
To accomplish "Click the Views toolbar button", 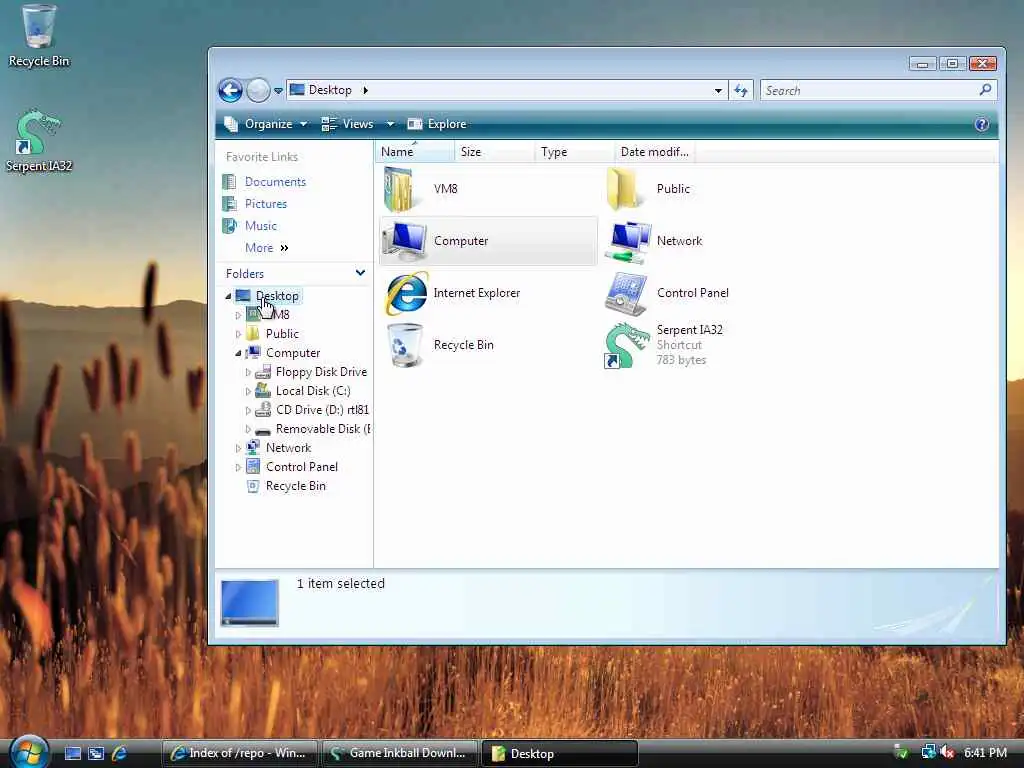I will 347,124.
